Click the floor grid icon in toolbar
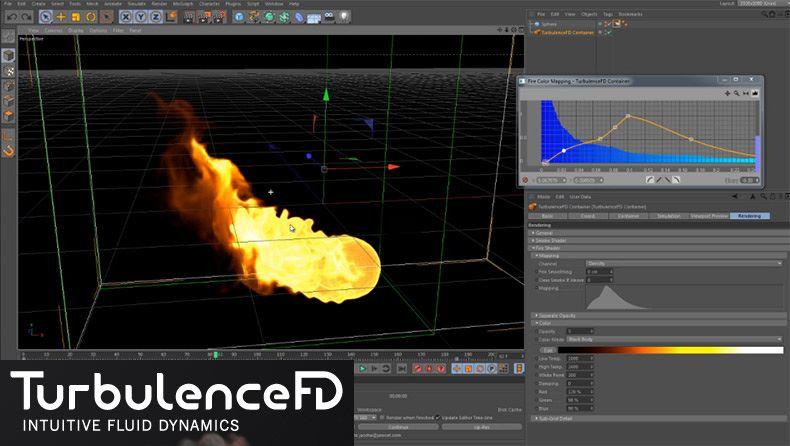Screen dimensions: 790x446 (x=314, y=18)
